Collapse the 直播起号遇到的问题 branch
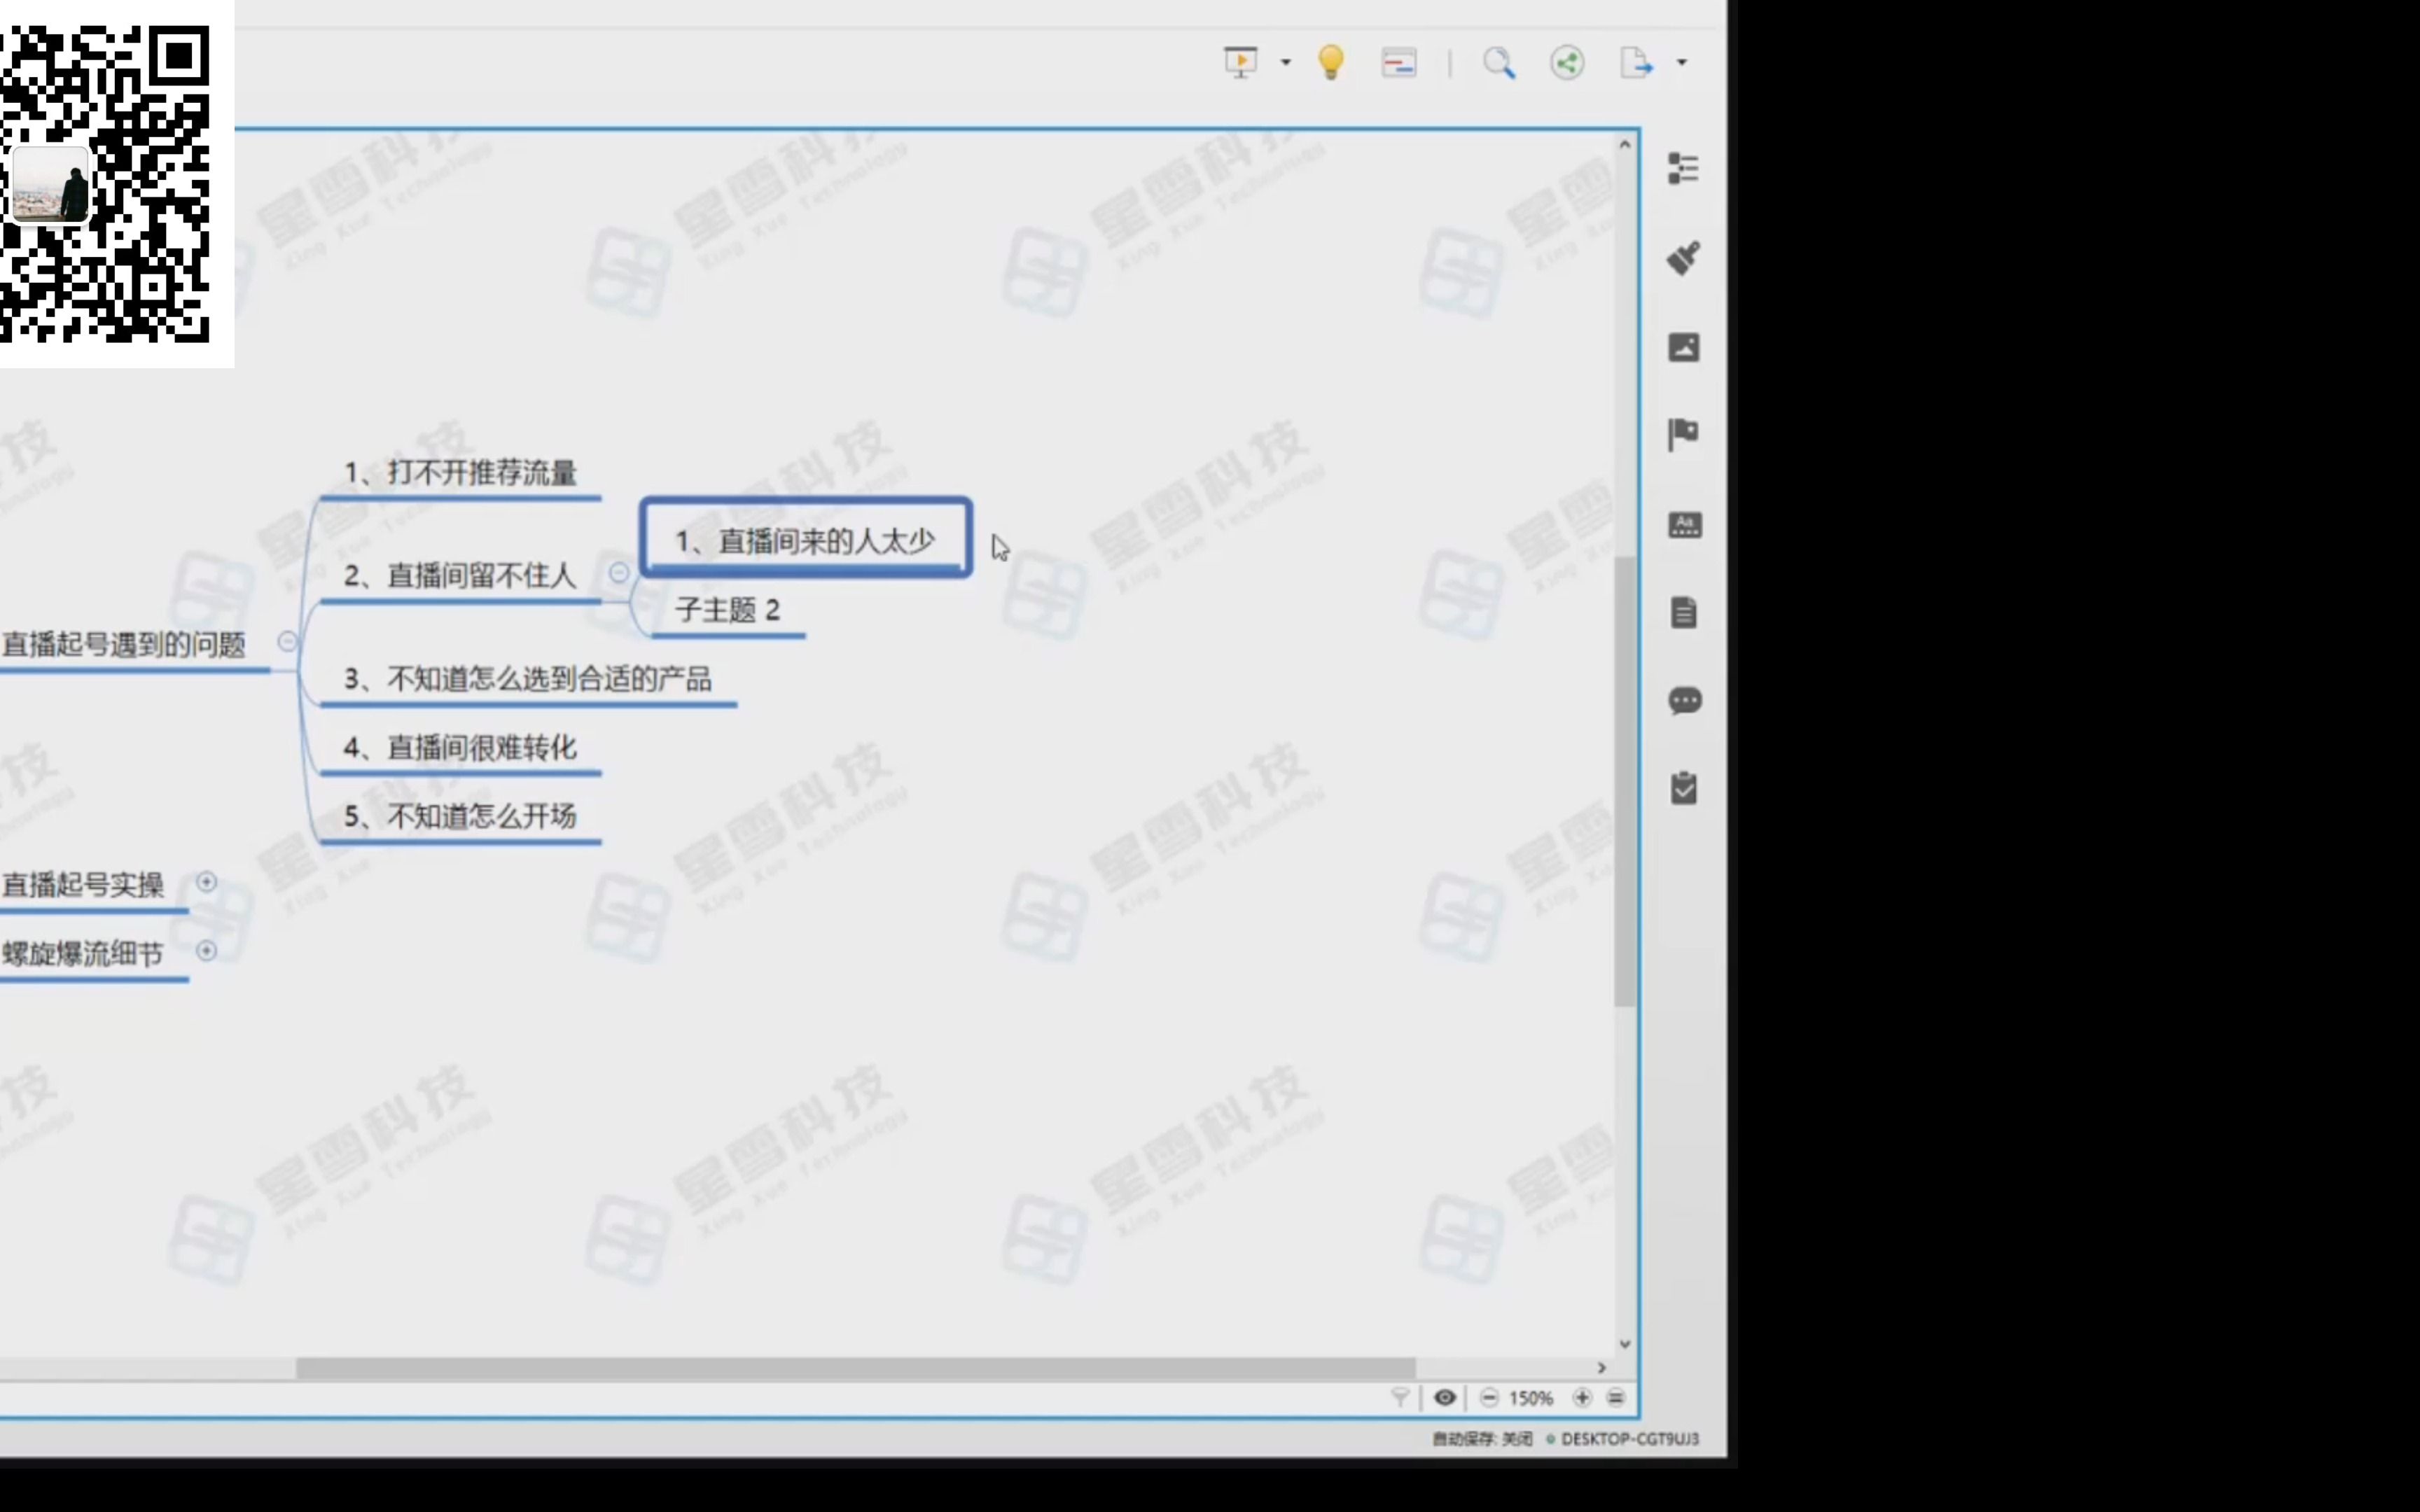Image resolution: width=2420 pixels, height=1512 pixels. (287, 641)
